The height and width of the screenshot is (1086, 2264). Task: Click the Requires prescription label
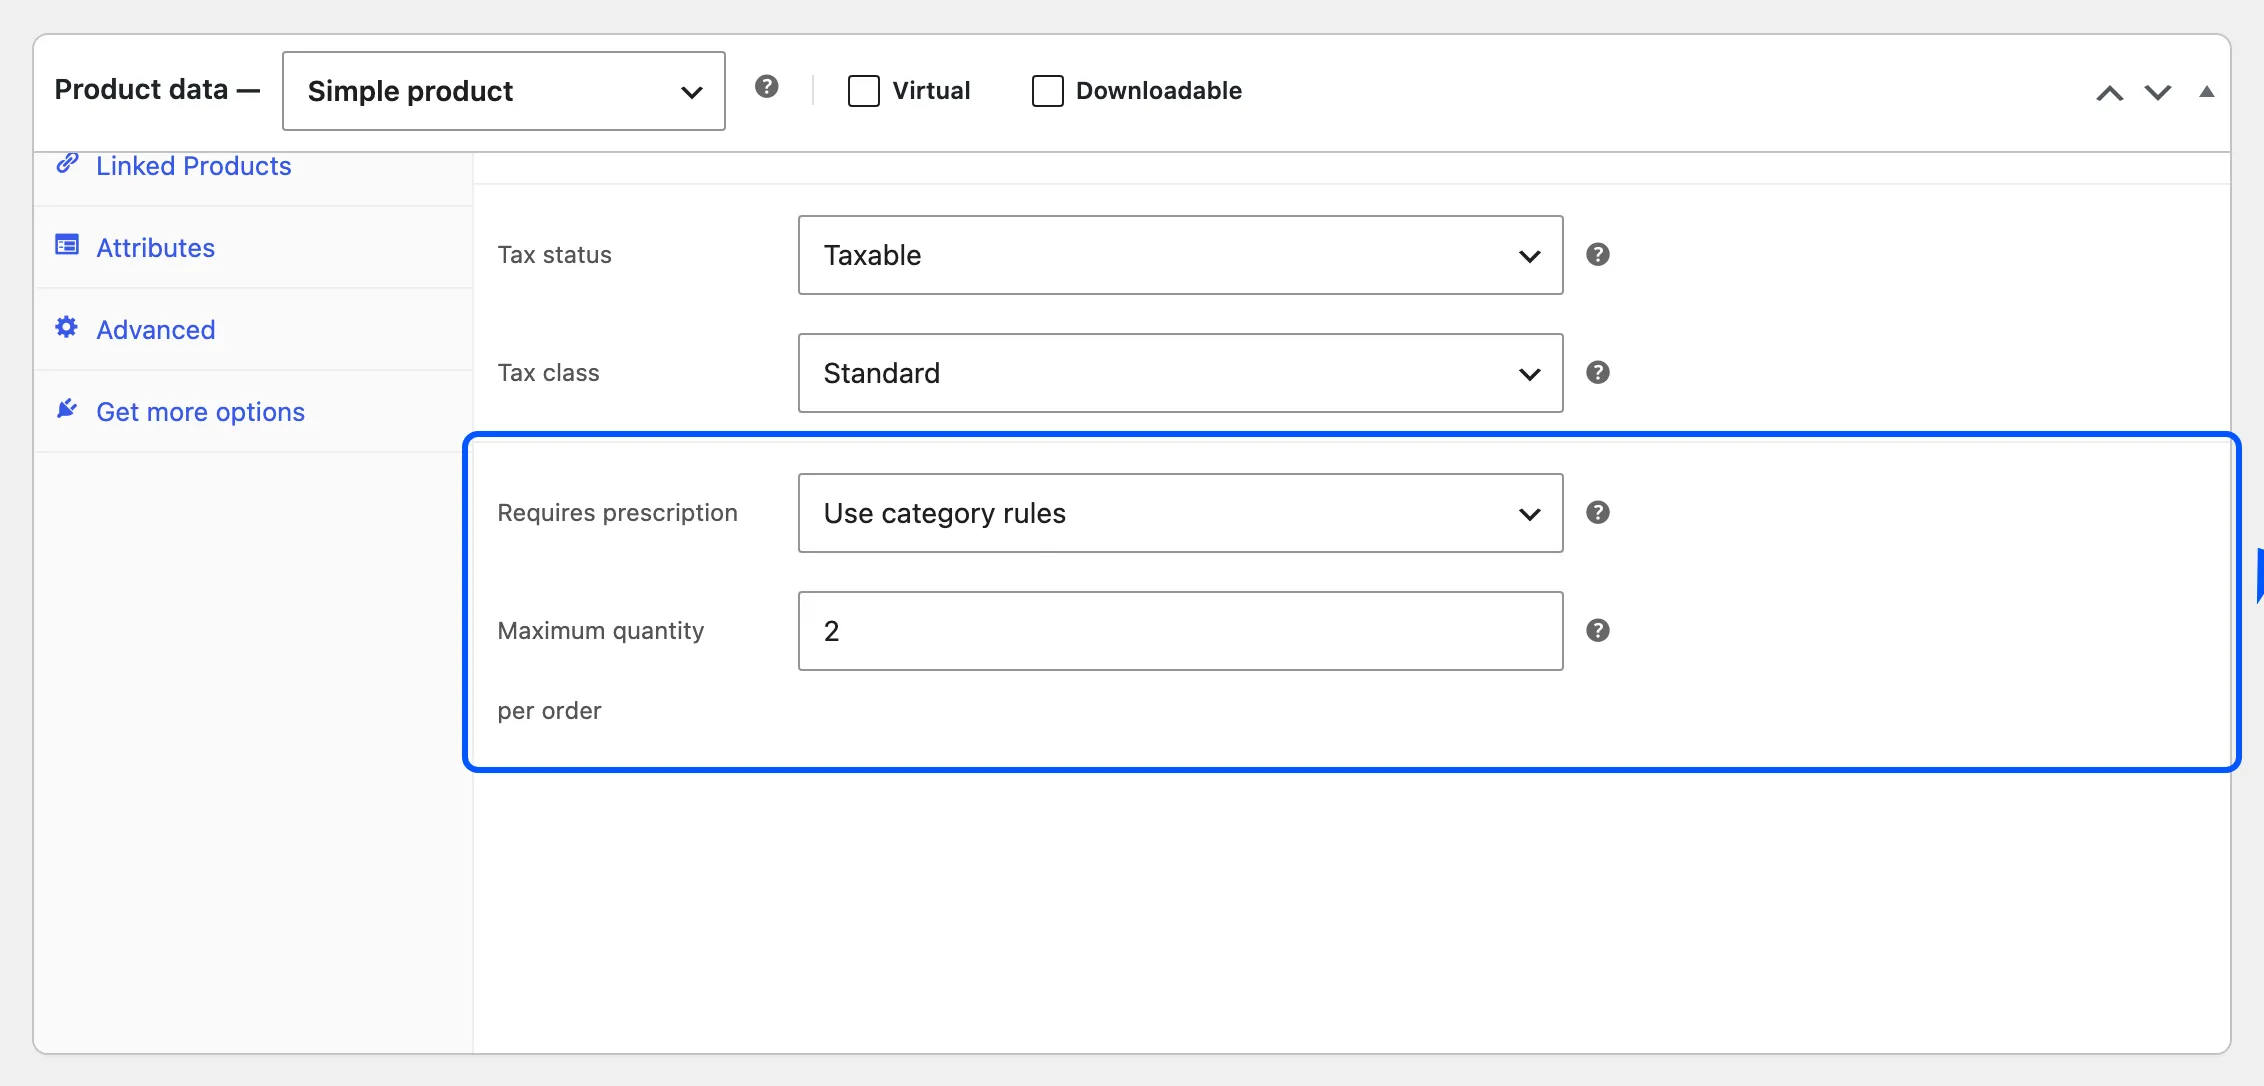(x=618, y=513)
